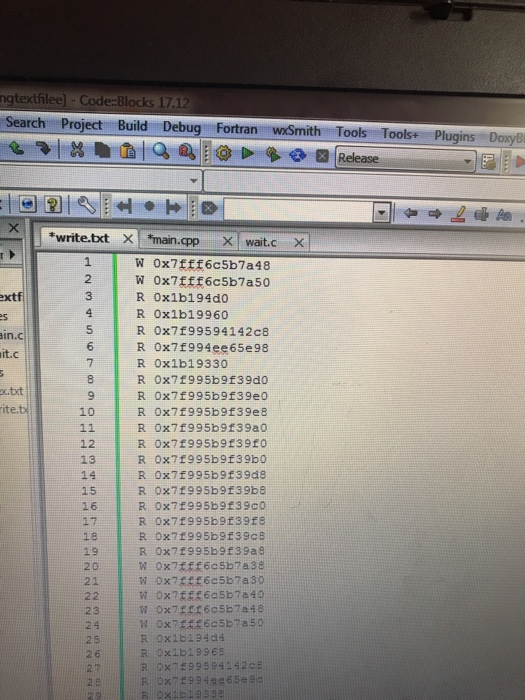Open the search box dropdown arrow
This screenshot has height=700, width=525.
click(x=382, y=213)
